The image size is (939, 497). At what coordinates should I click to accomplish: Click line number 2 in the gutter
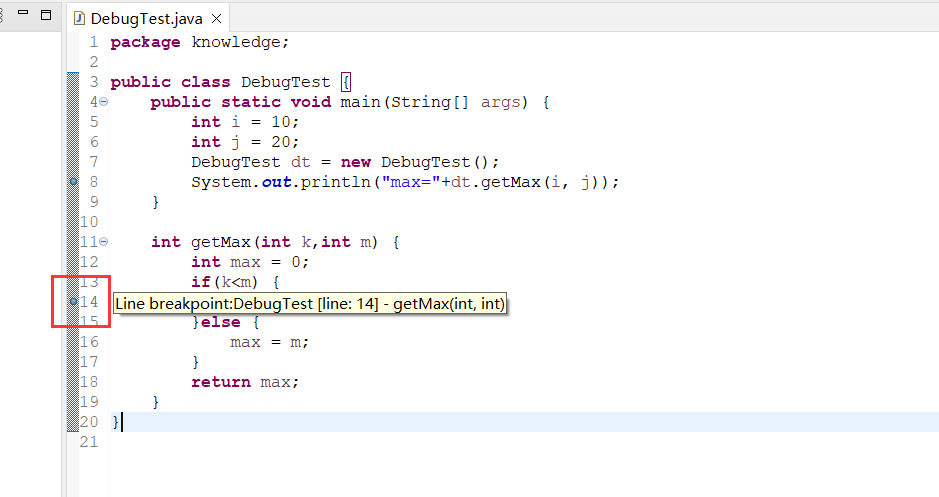click(x=93, y=62)
